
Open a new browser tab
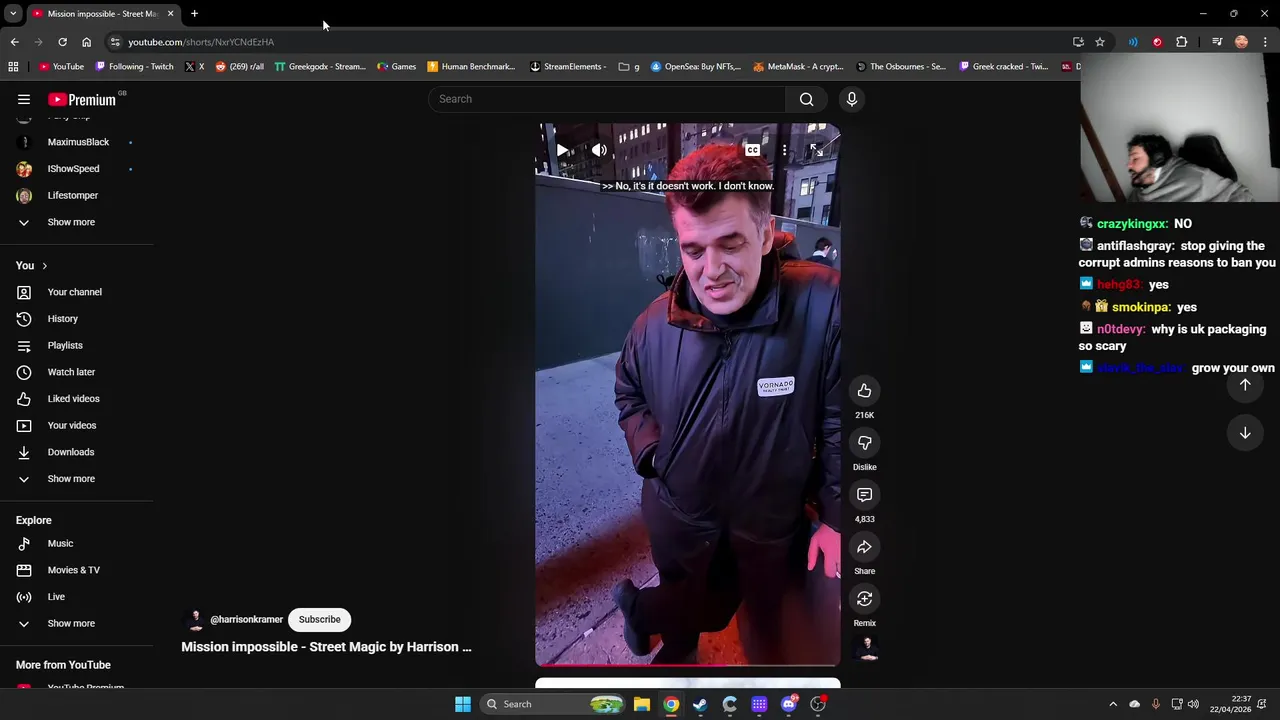point(194,14)
